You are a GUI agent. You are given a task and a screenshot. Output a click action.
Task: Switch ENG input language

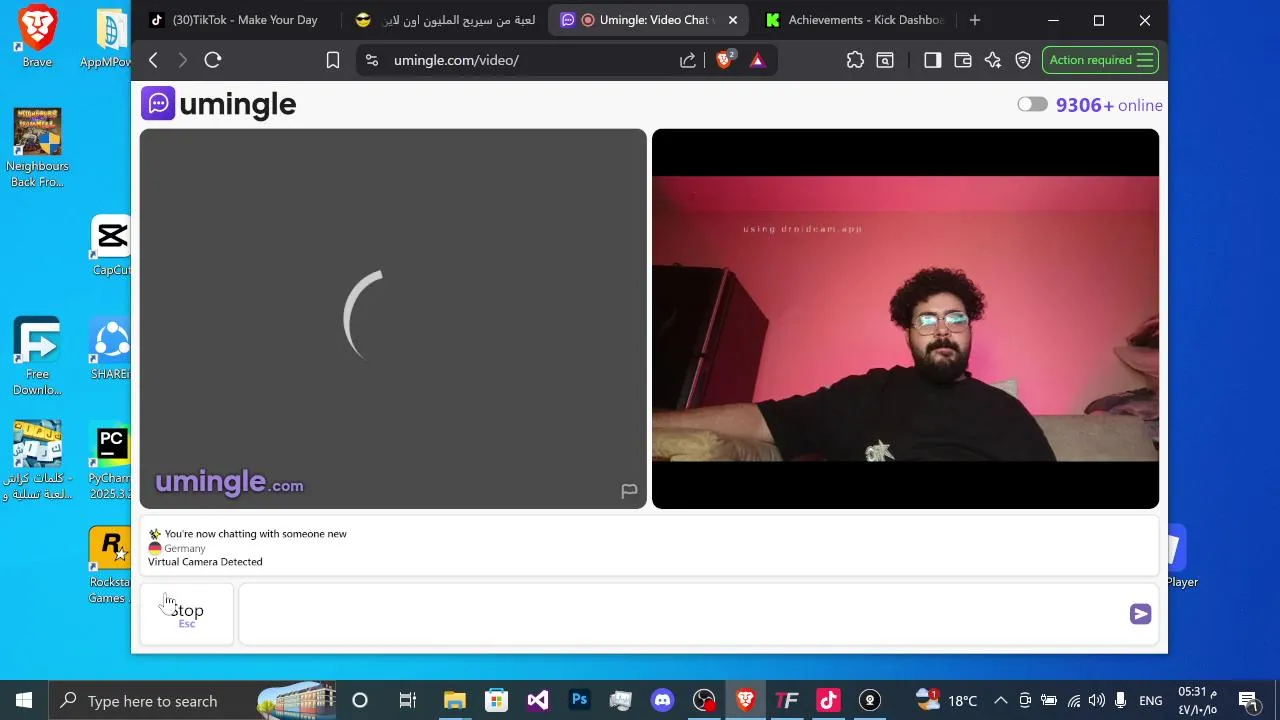(1151, 700)
